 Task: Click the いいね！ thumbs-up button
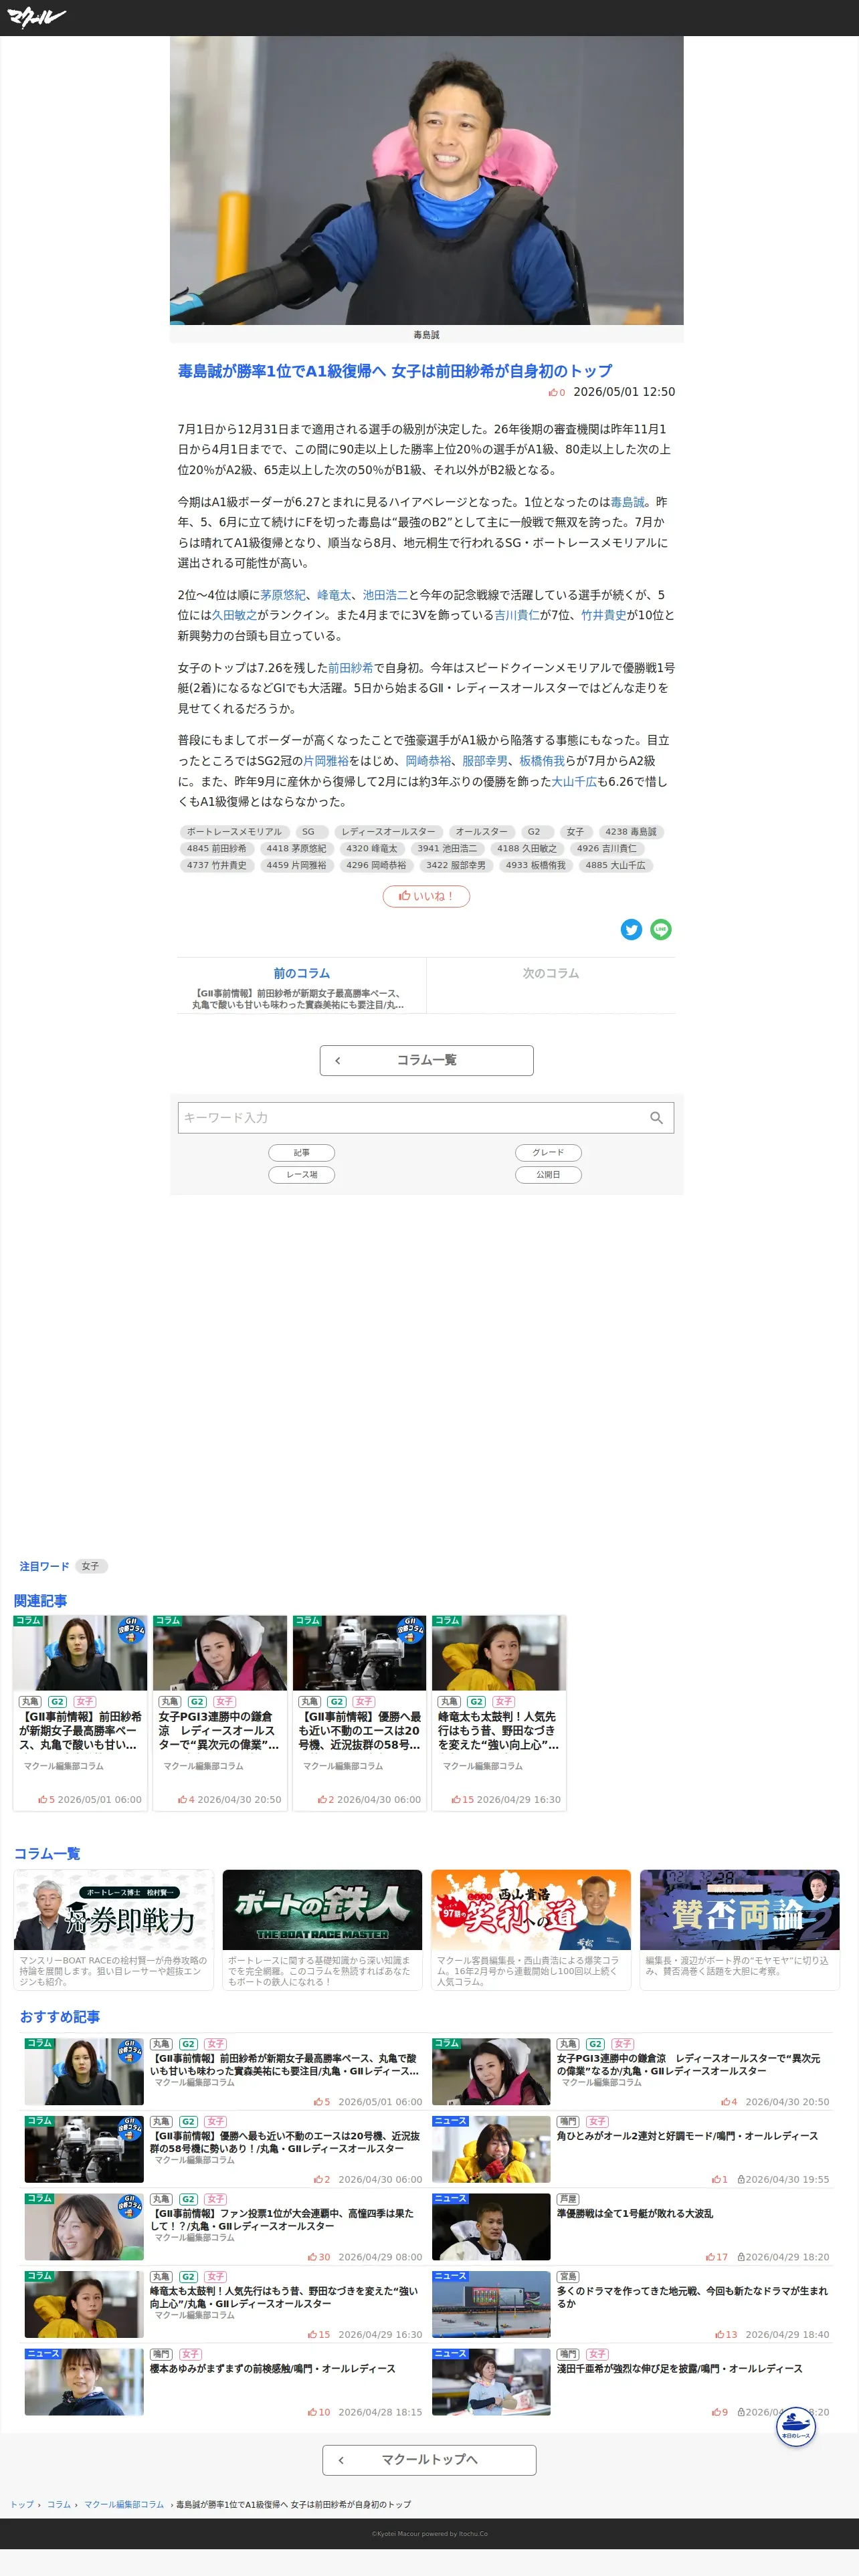426,896
